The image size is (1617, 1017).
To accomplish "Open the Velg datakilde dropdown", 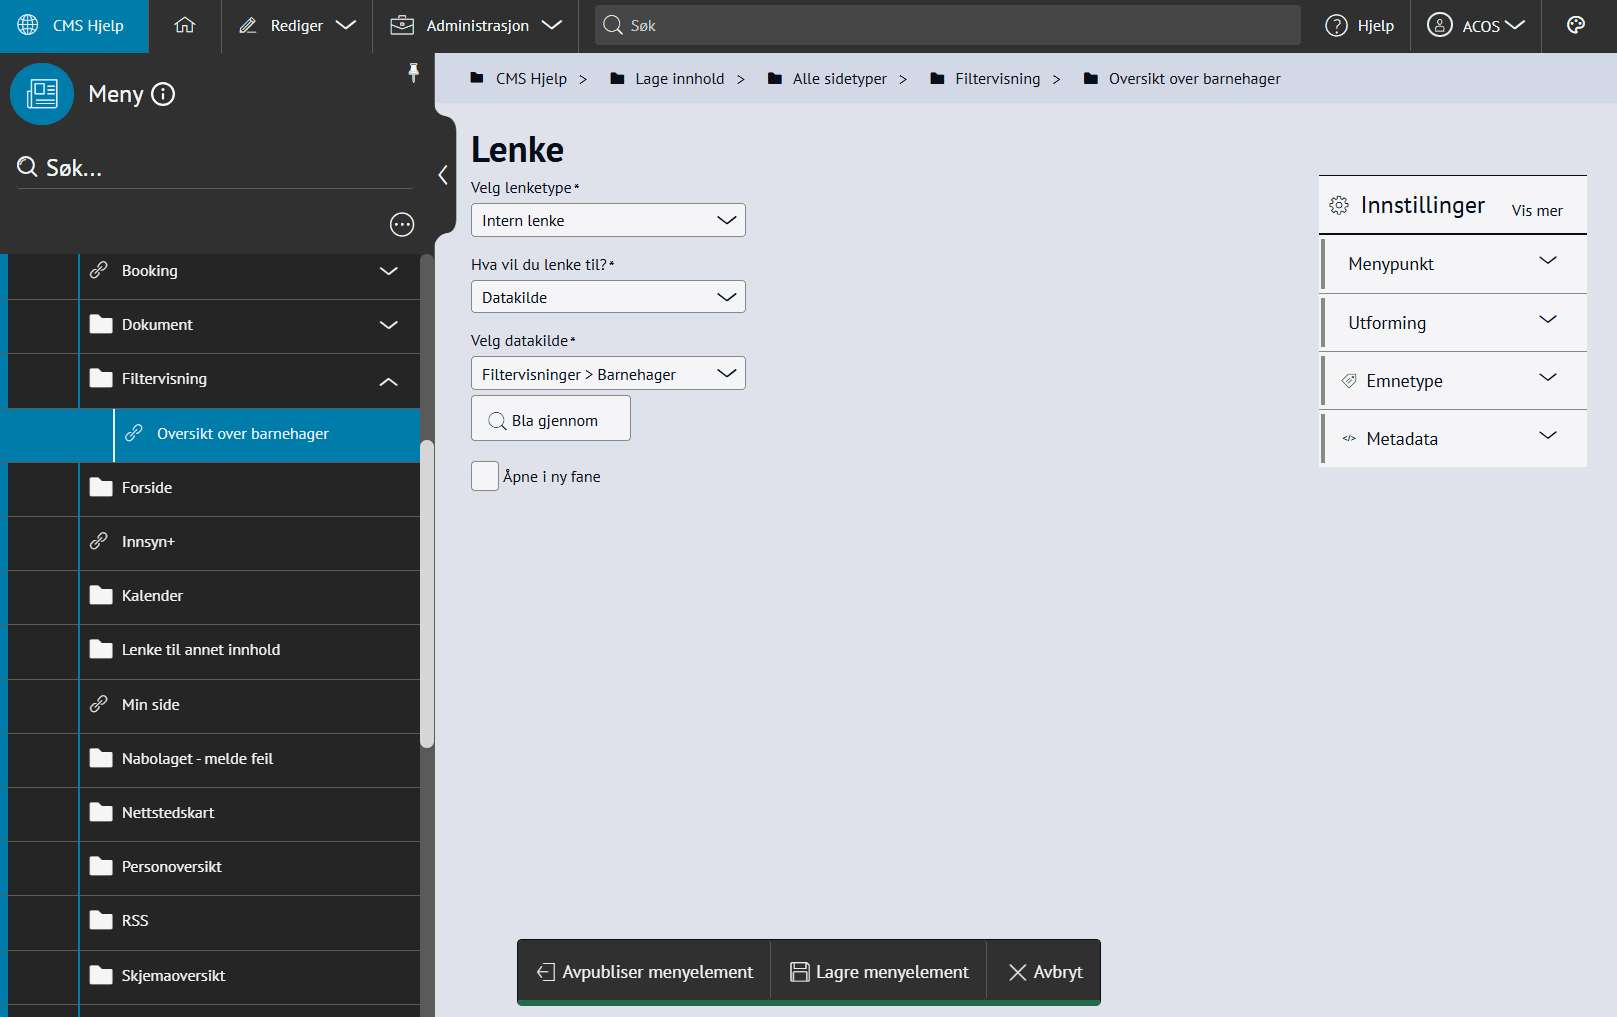I will click(608, 374).
